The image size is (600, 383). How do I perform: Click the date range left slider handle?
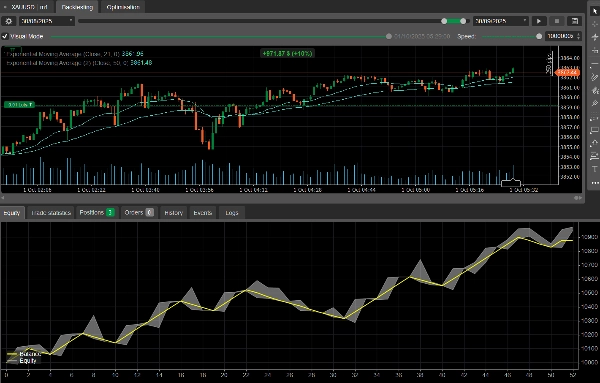(x=444, y=21)
